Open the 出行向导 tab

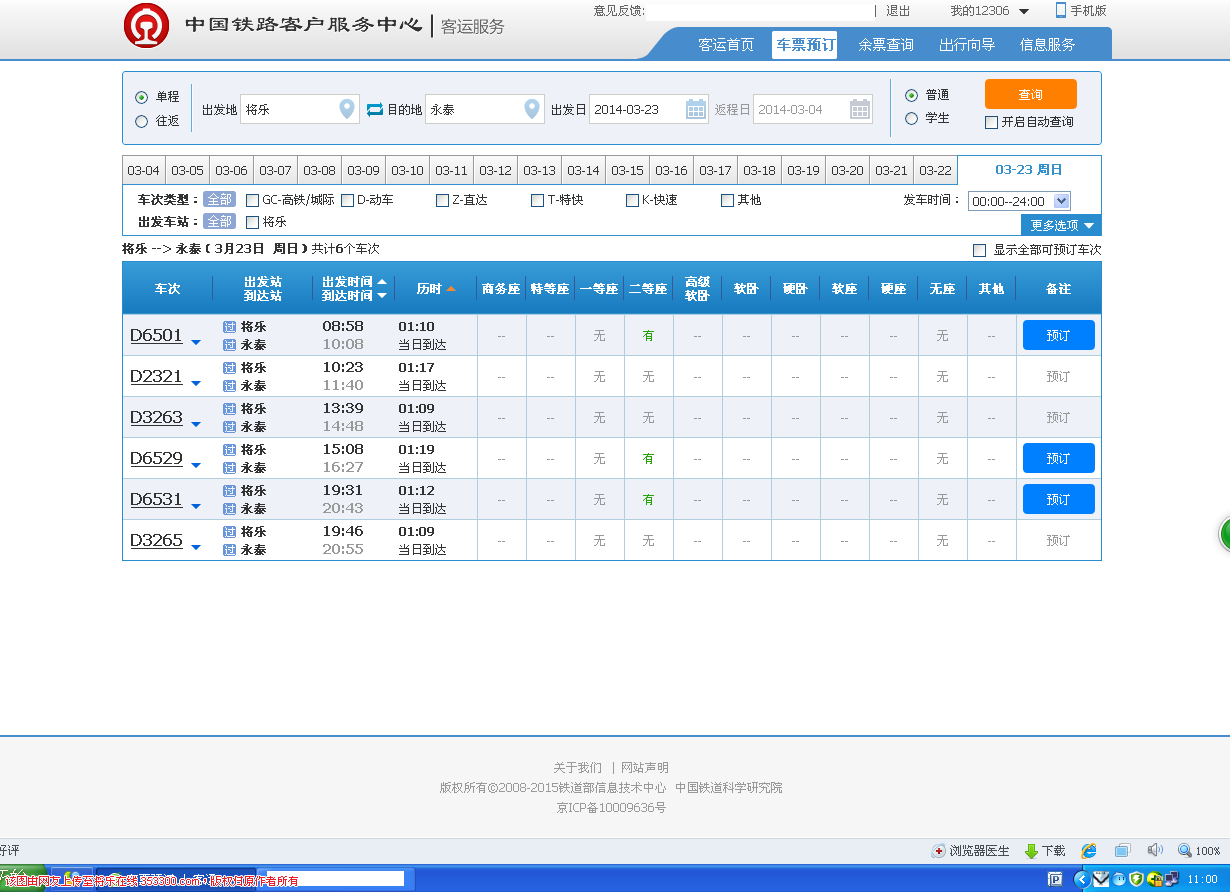point(967,44)
